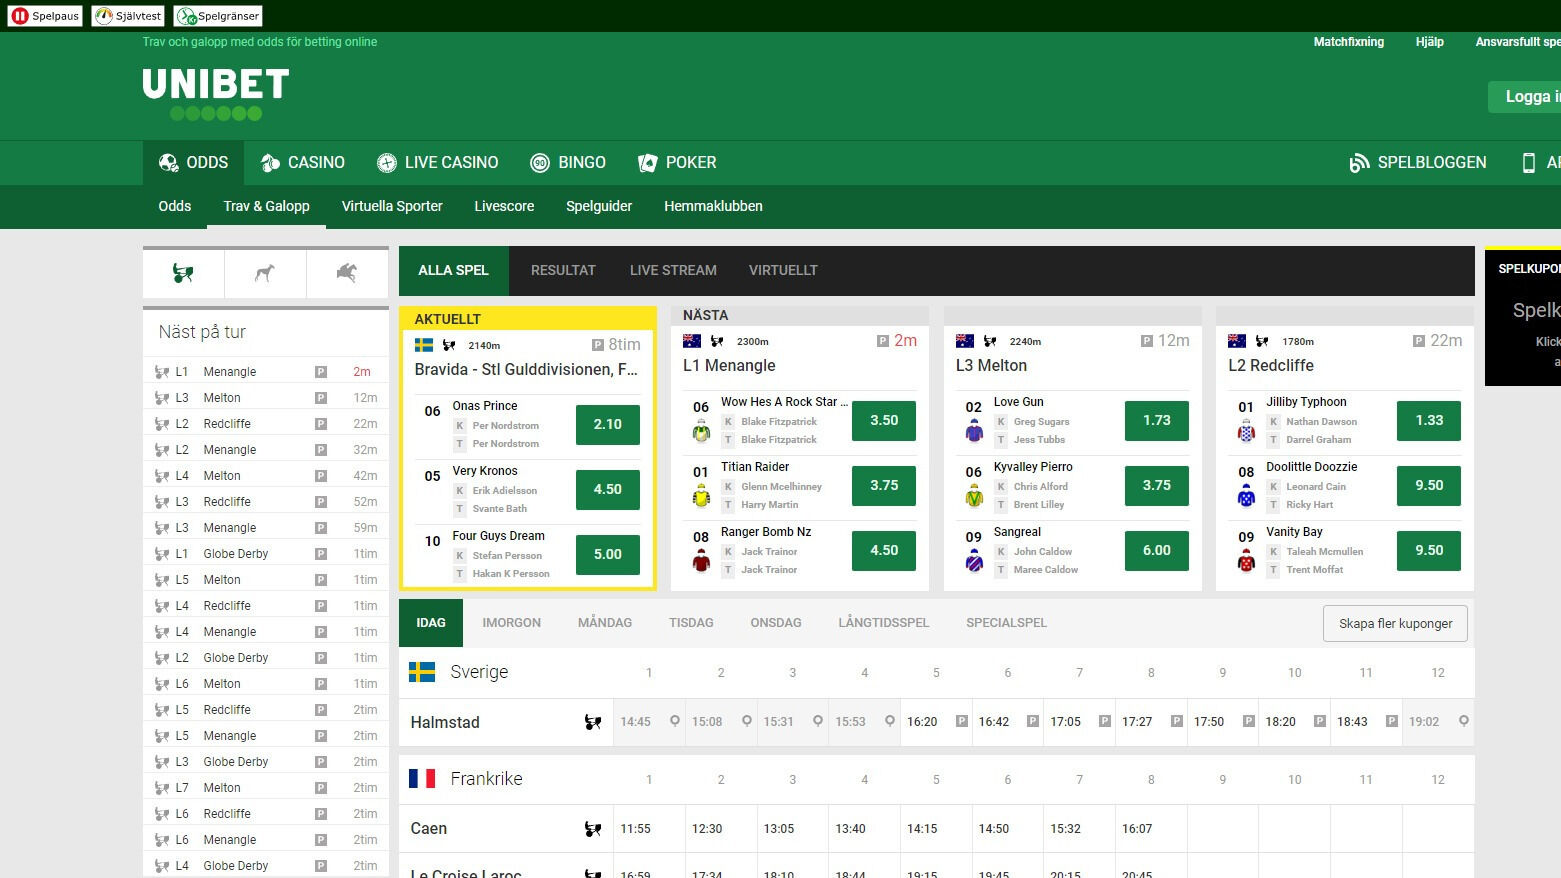The height and width of the screenshot is (878, 1561).
Task: Click Vanity Bay jockey silk icon
Action: point(1246,560)
